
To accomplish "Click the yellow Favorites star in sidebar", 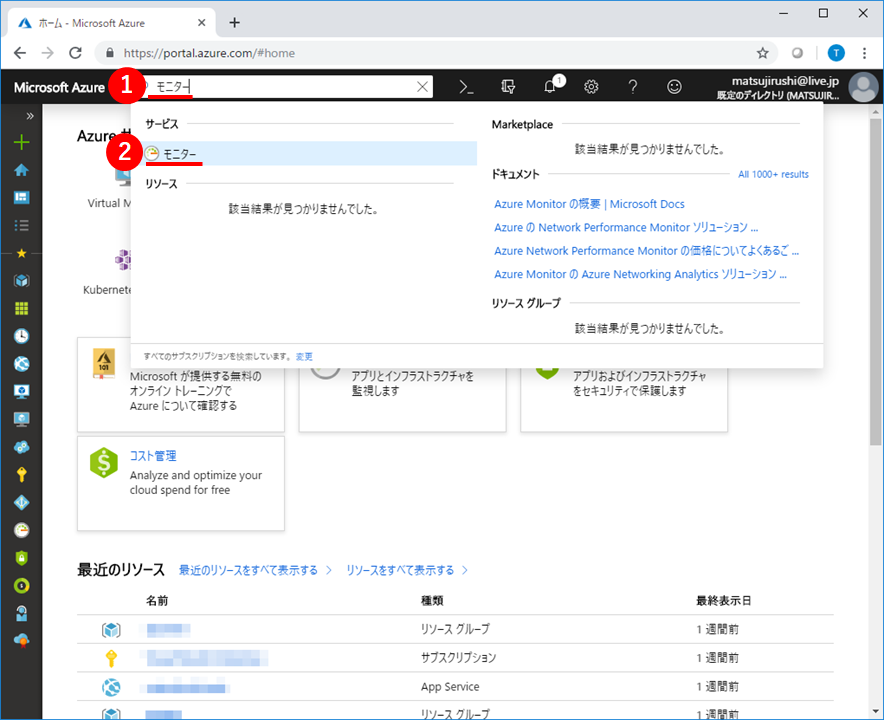I will click(21, 253).
